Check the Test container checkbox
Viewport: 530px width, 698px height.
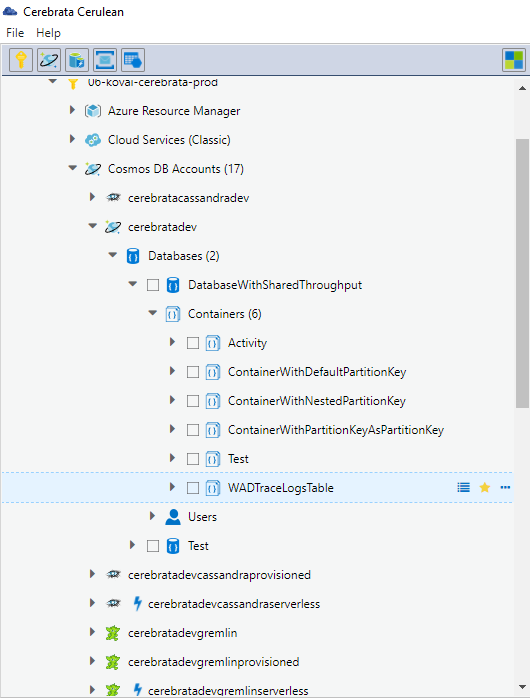[x=193, y=459]
